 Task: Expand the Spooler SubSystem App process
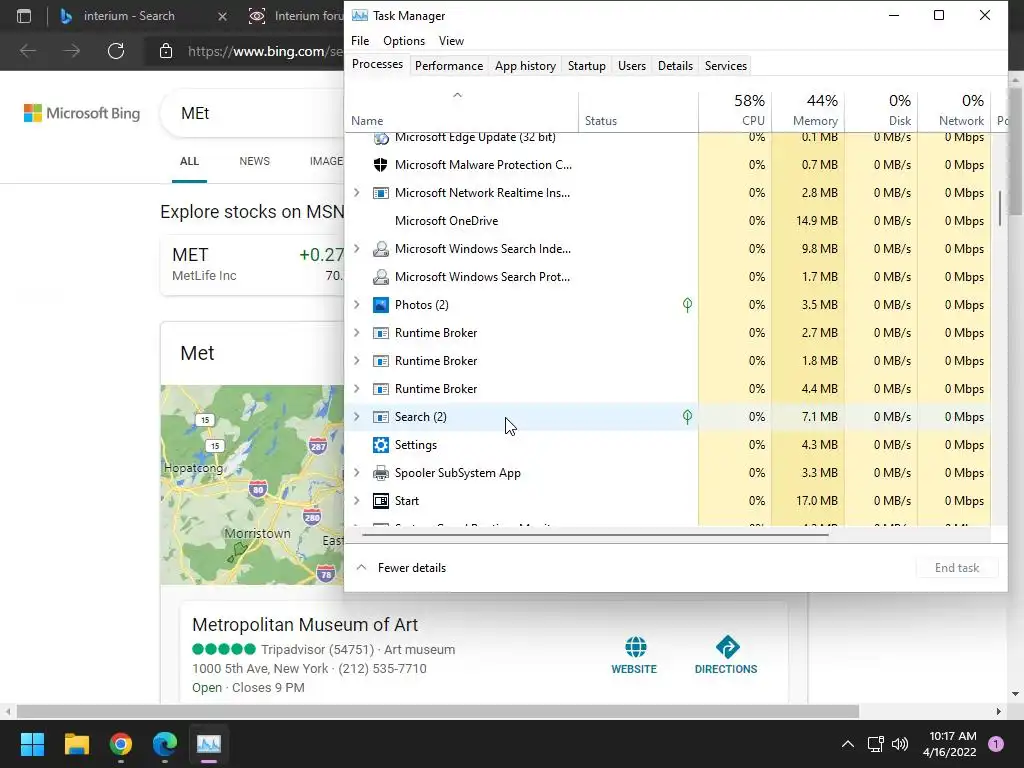click(x=357, y=473)
